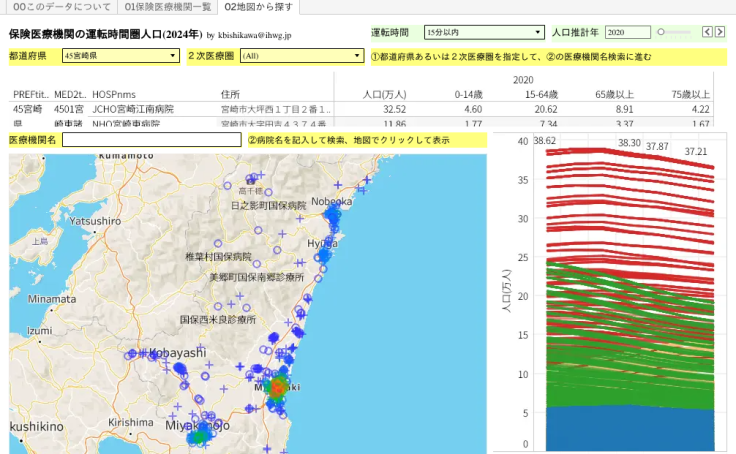This screenshot has height=454, width=736.
Task: Select address 宮崎市大坪西1丁目2番1
Action: coord(276,109)
